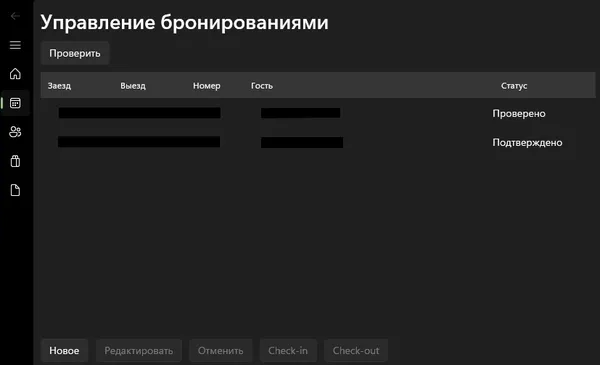Select the booking row with status Подтверждено

(x=318, y=142)
